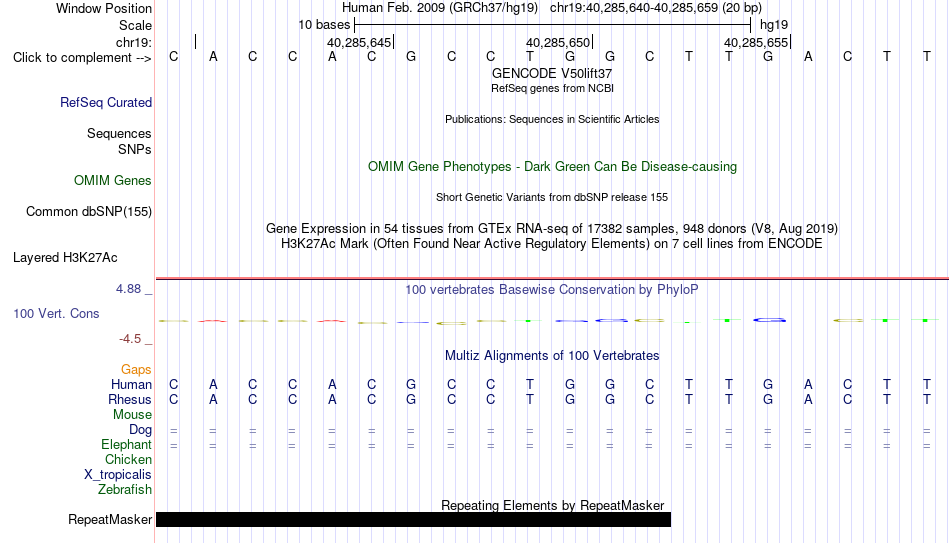The width and height of the screenshot is (950, 543).
Task: Click 'chr19:40,285,640-40,285,659 (20 bp)' position text
Action: coord(656,8)
